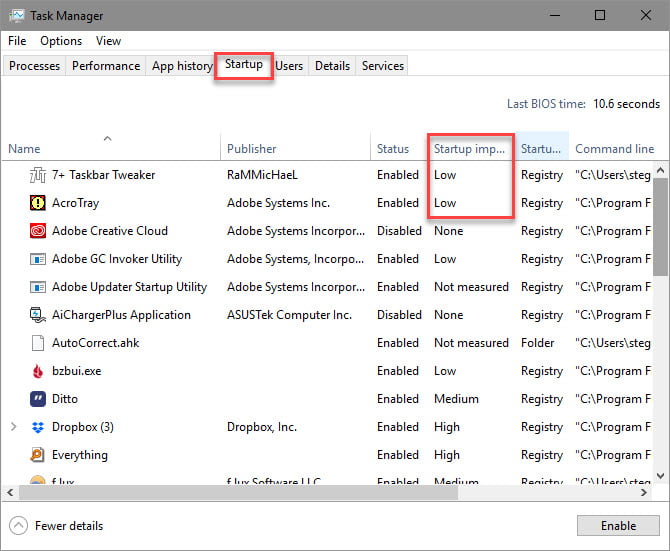Select the 7+ Taskbar Tweaker icon

click(38, 175)
